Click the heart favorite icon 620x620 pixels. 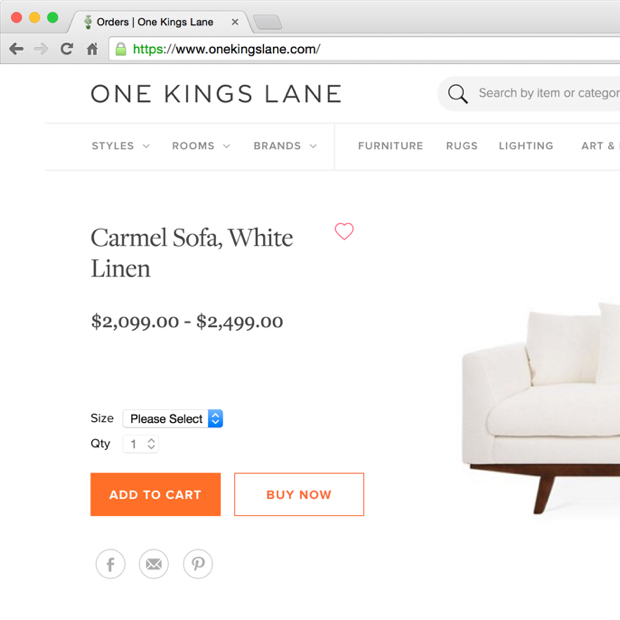tap(344, 231)
